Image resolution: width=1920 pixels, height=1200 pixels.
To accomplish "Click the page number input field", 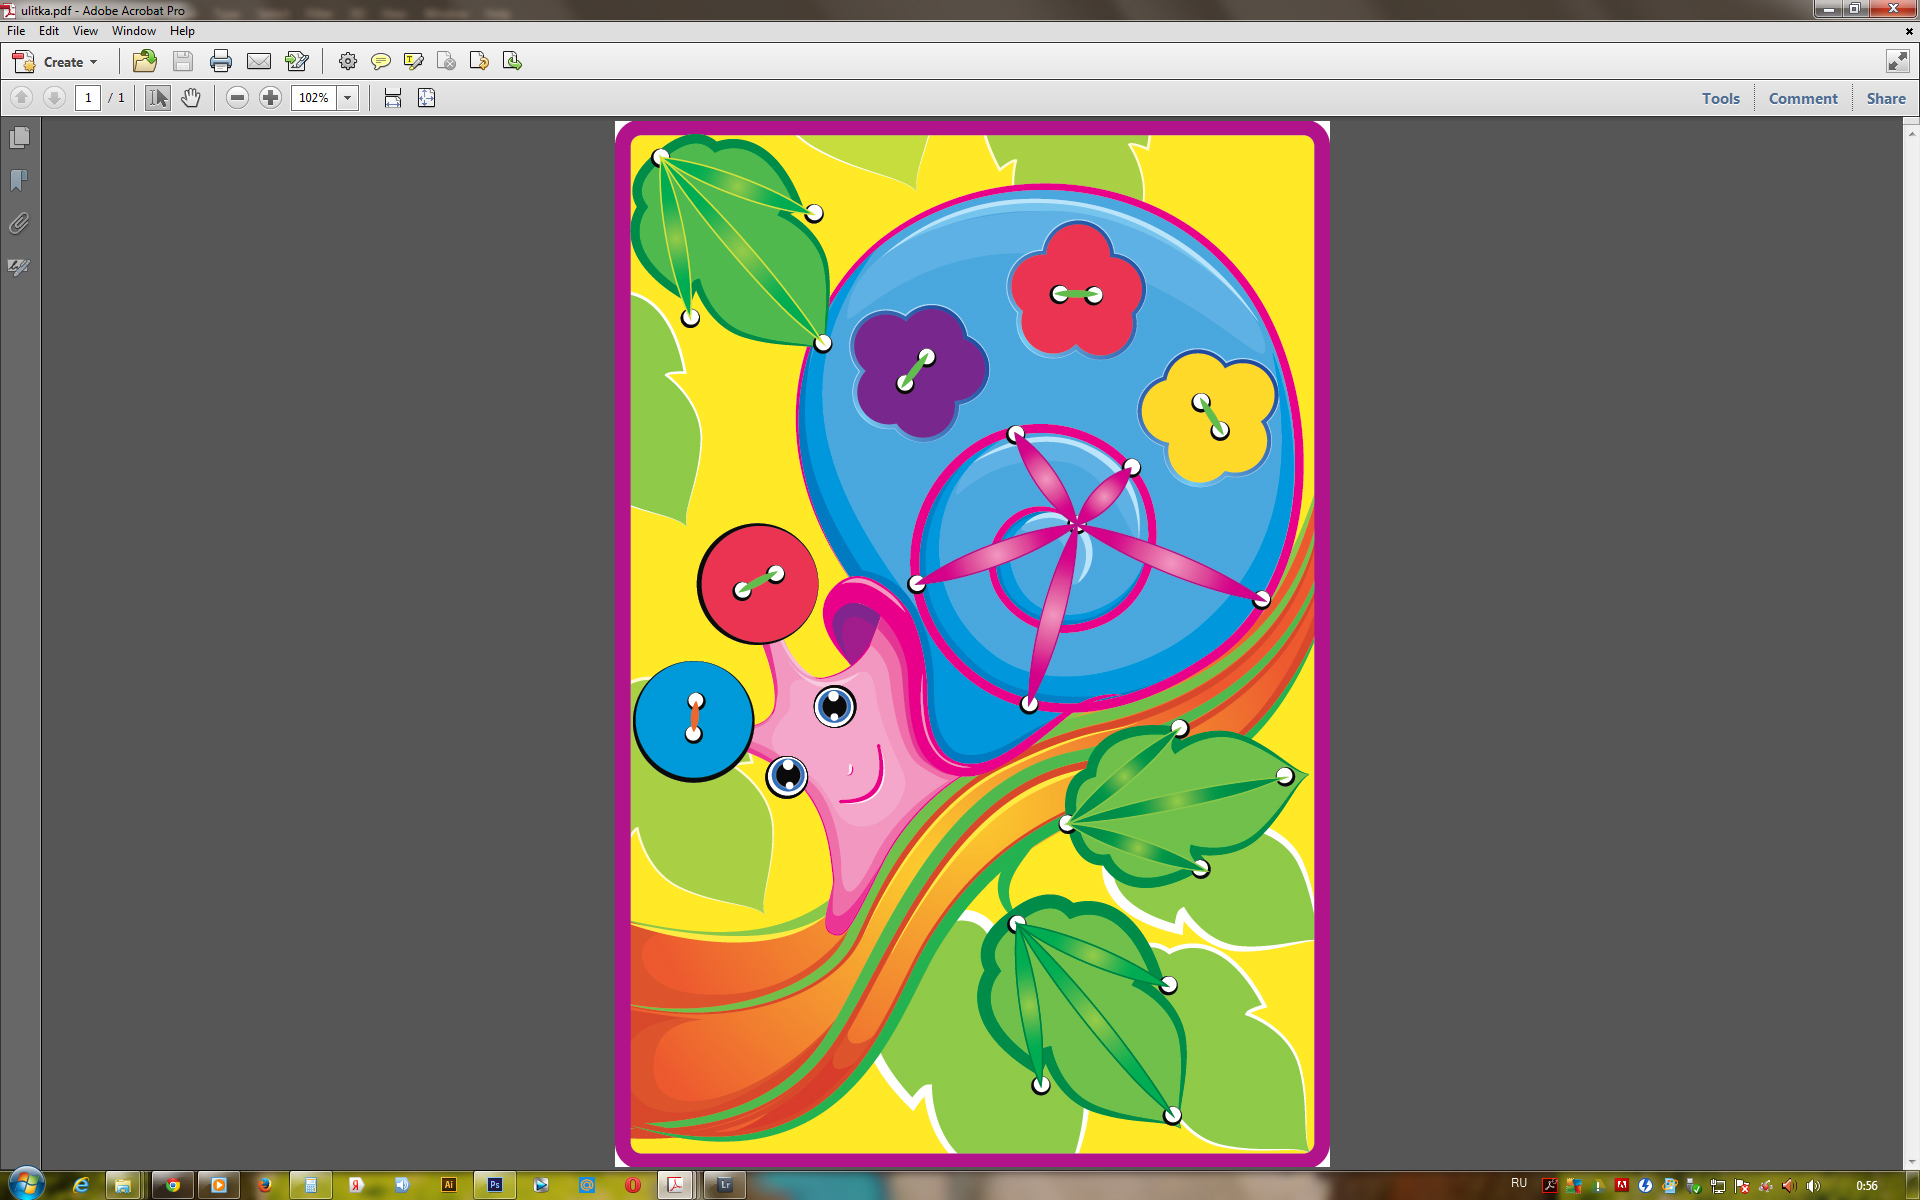I will pos(88,98).
